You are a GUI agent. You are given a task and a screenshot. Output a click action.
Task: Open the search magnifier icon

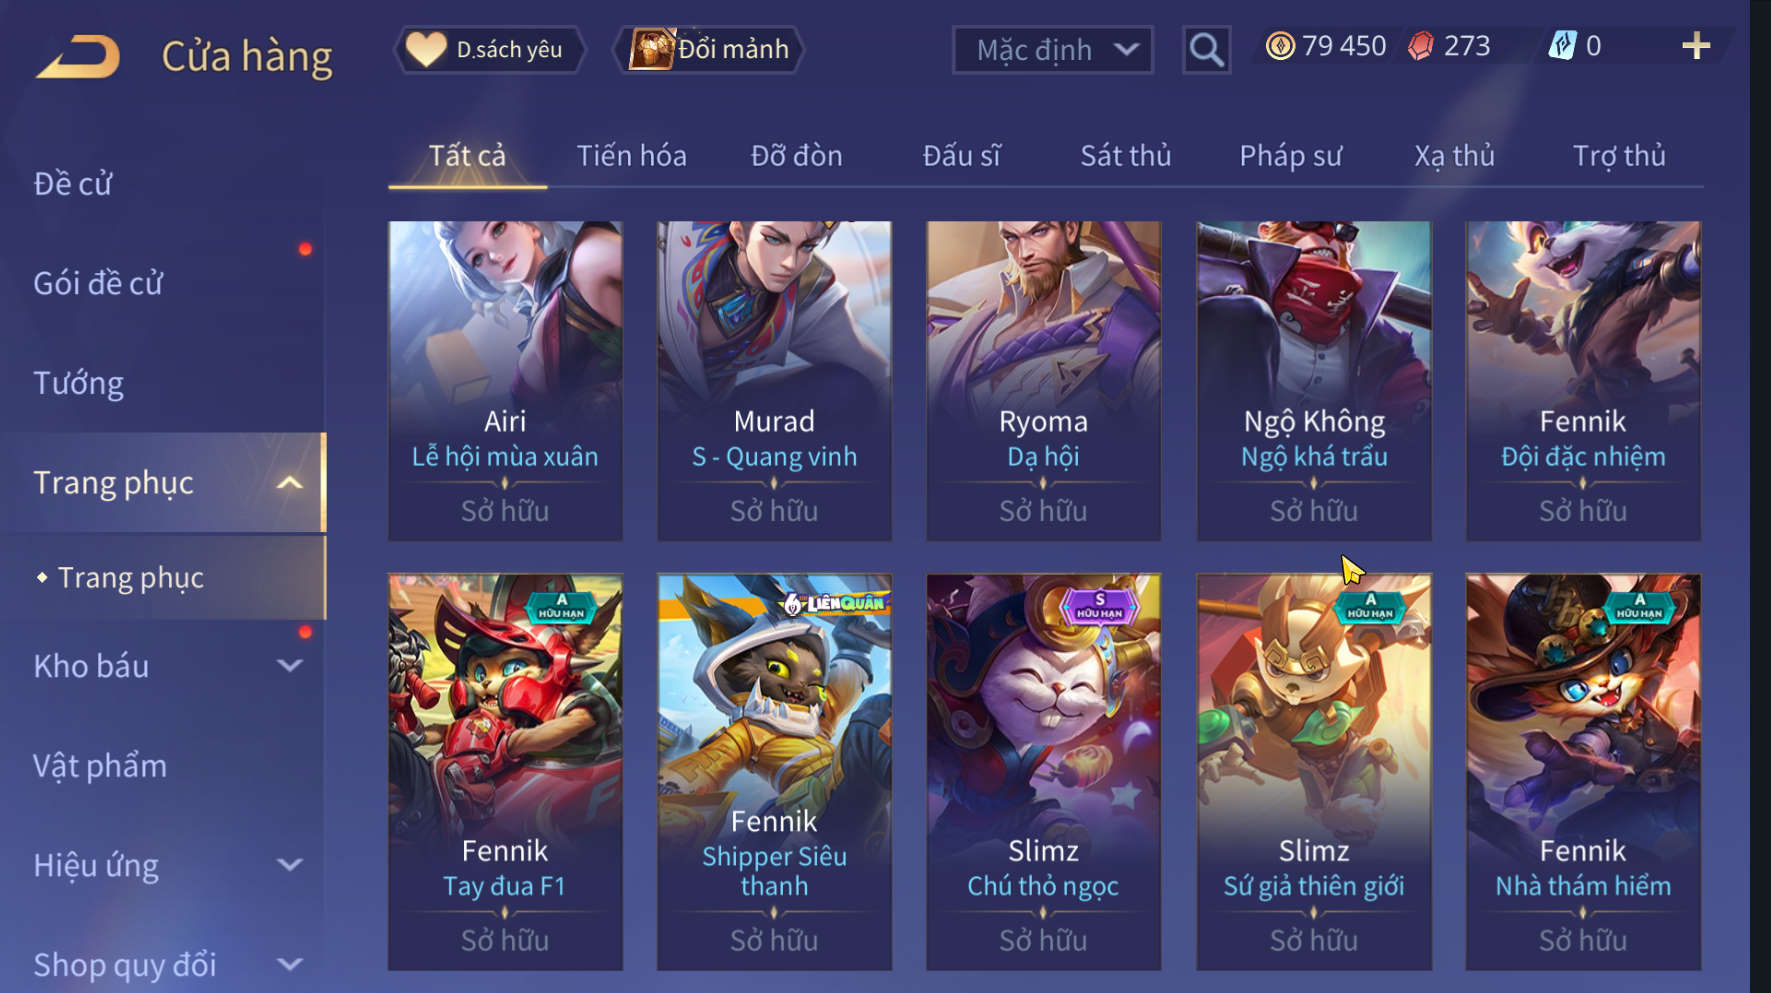tap(1206, 49)
